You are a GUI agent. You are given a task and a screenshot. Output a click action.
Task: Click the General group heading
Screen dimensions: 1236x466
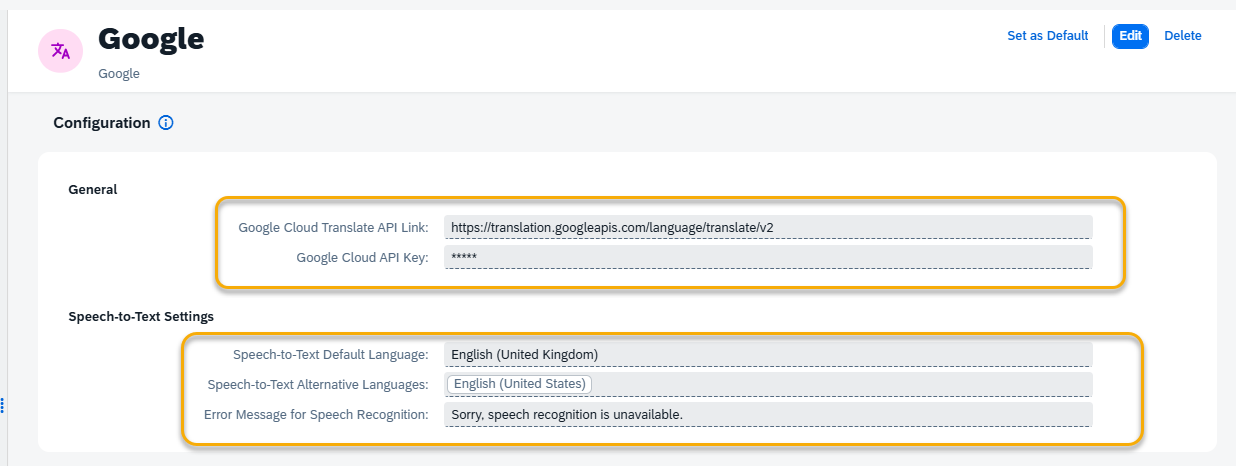(x=92, y=189)
